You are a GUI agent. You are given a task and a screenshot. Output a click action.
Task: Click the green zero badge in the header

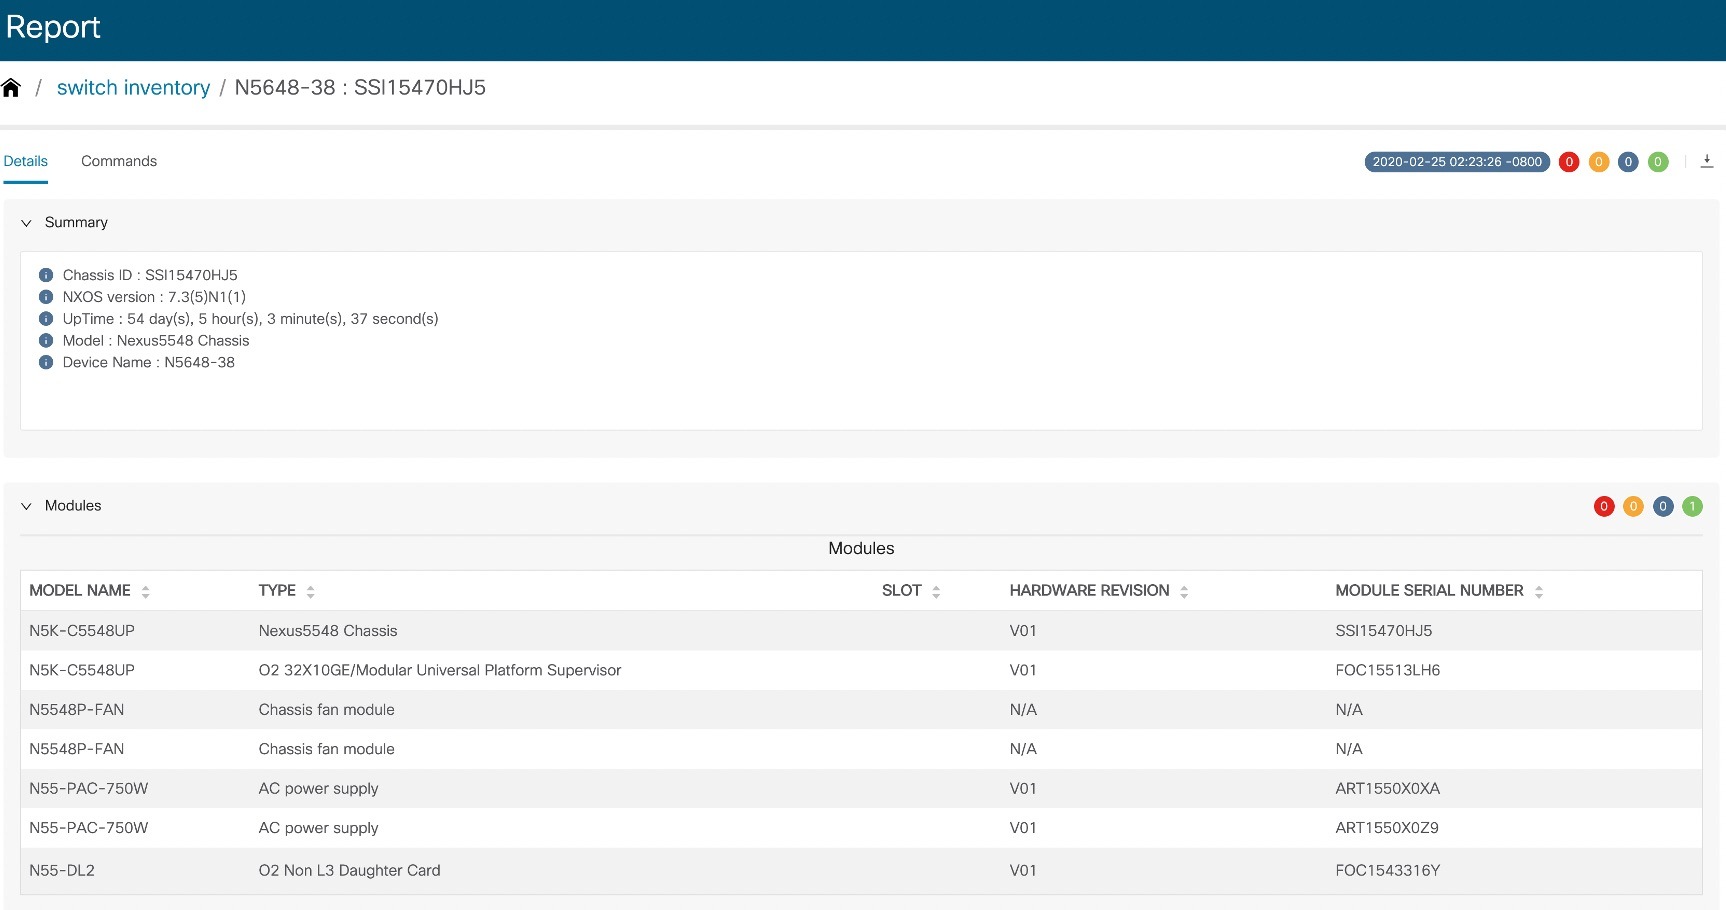1658,161
